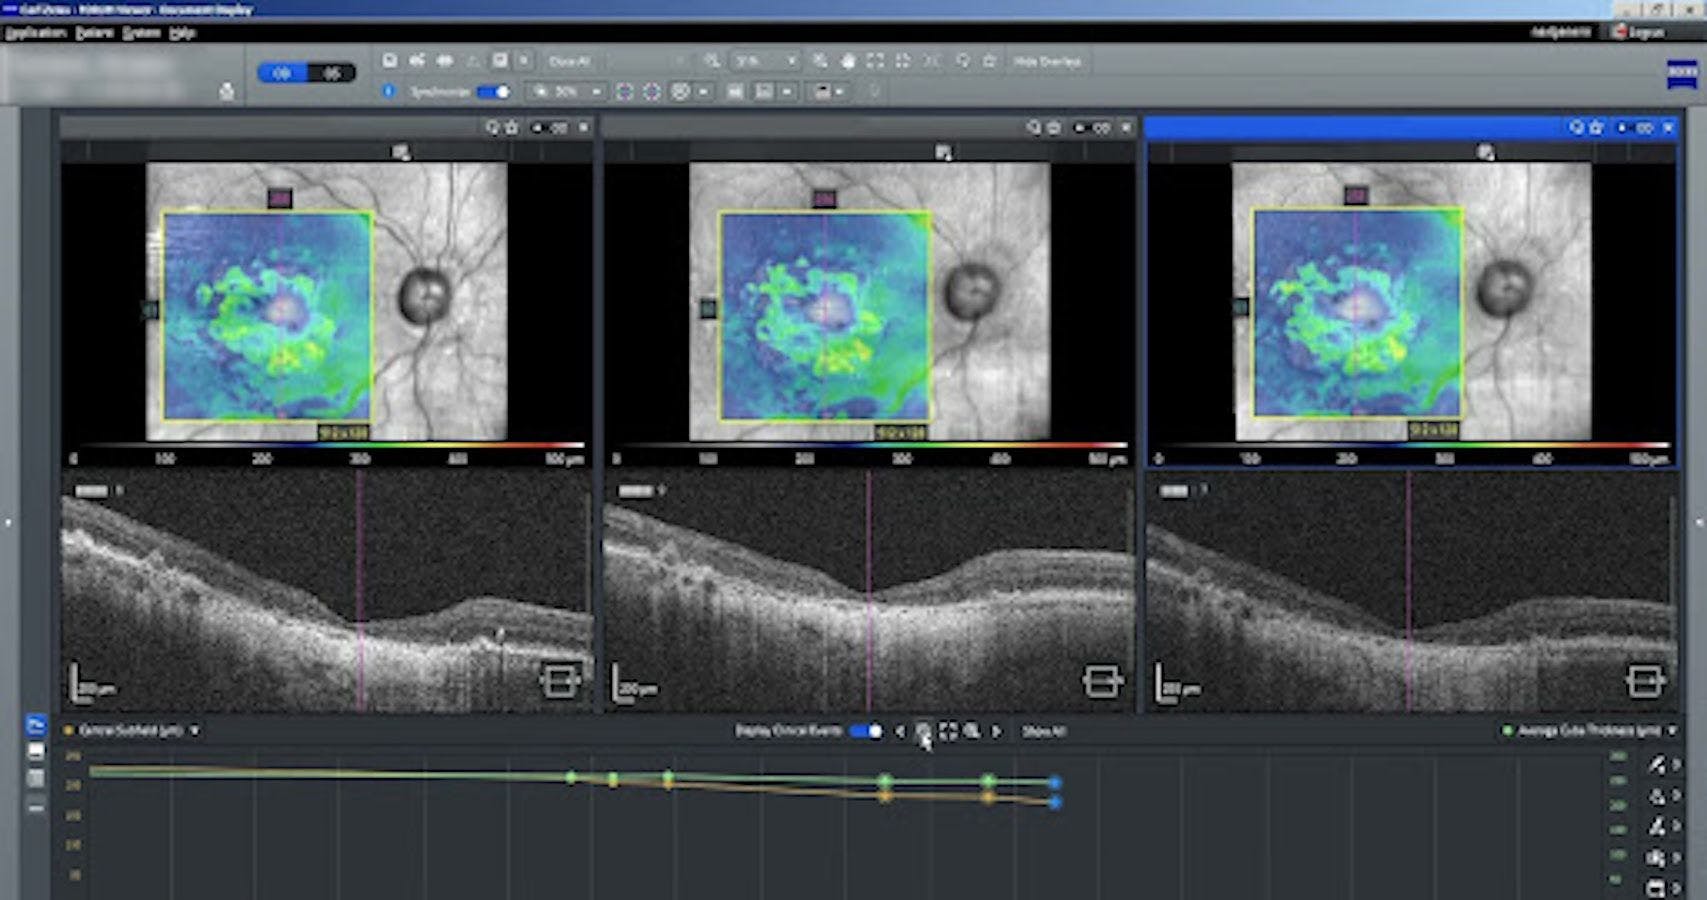1707x900 pixels.
Task: Click the left panel collapse handle
Action: click(x=8, y=522)
